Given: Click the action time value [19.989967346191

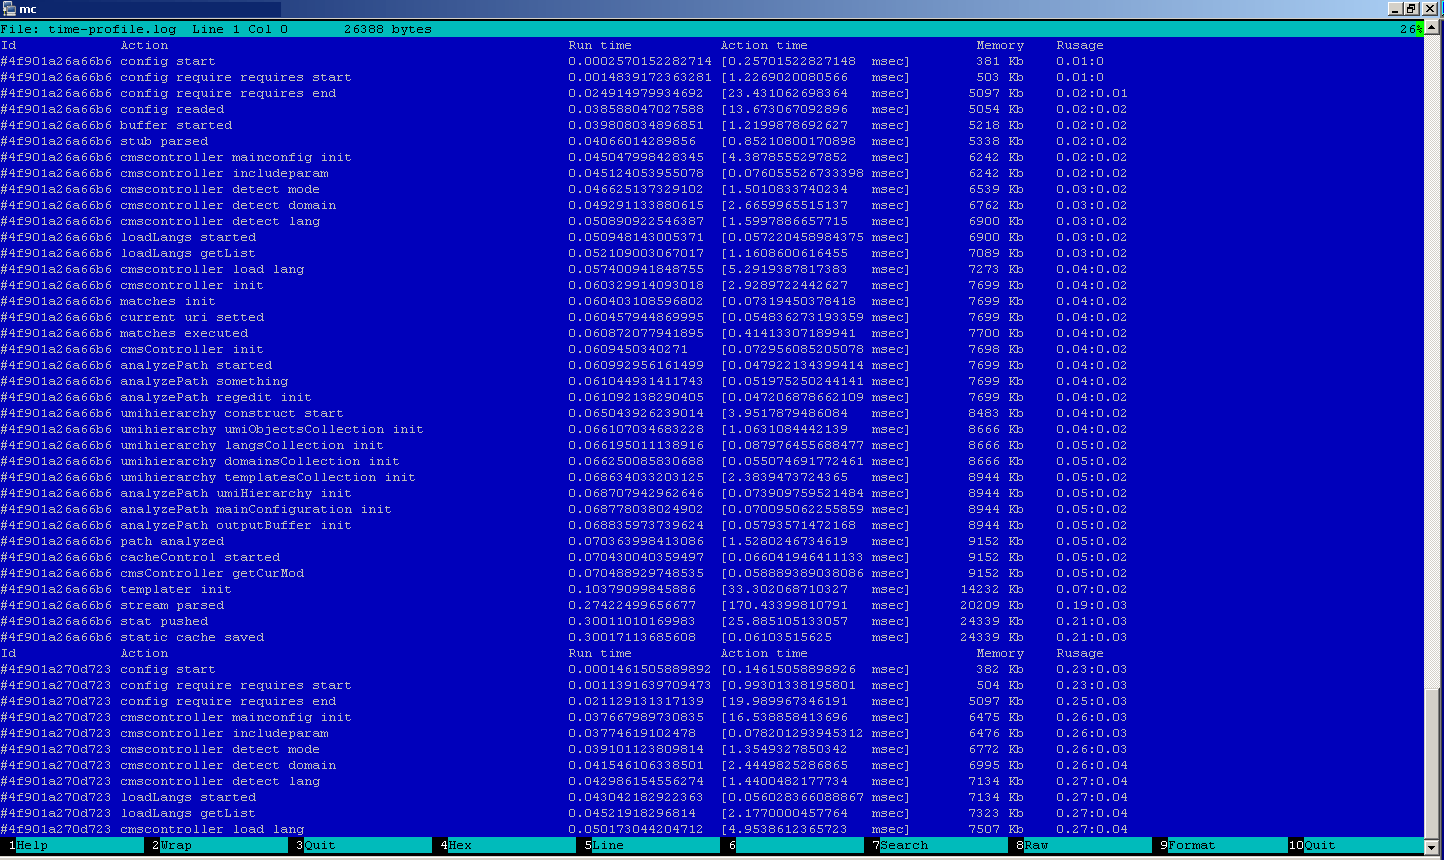Looking at the screenshot, I should click(x=784, y=701).
